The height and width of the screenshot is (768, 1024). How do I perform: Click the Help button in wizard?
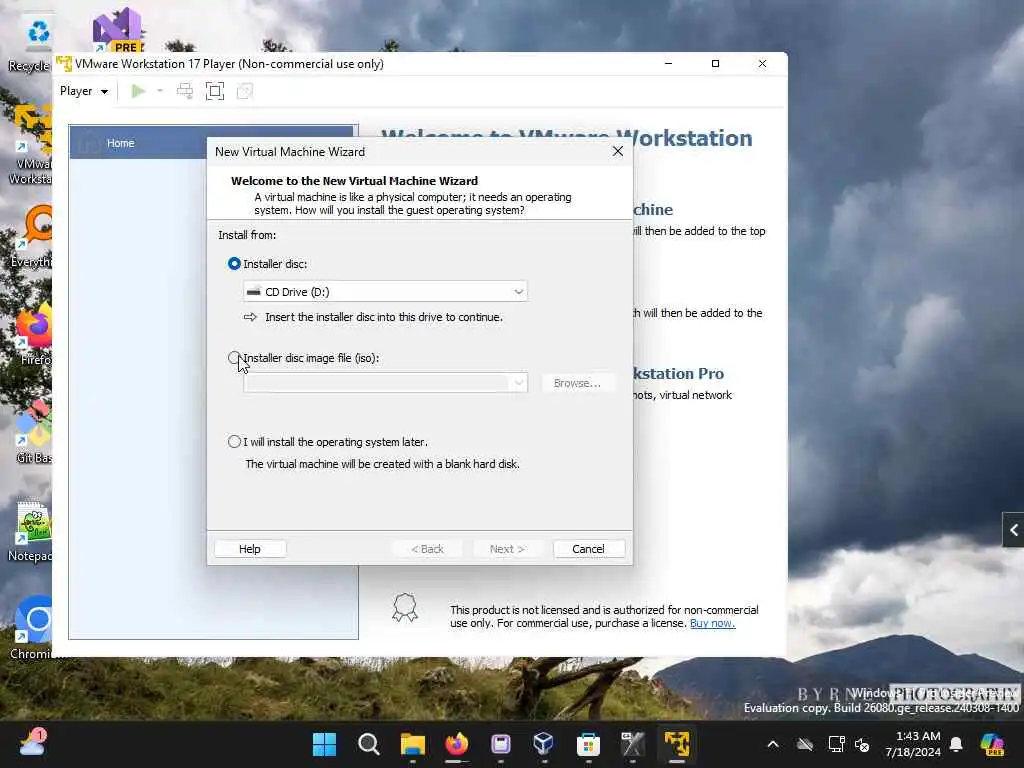tap(249, 549)
